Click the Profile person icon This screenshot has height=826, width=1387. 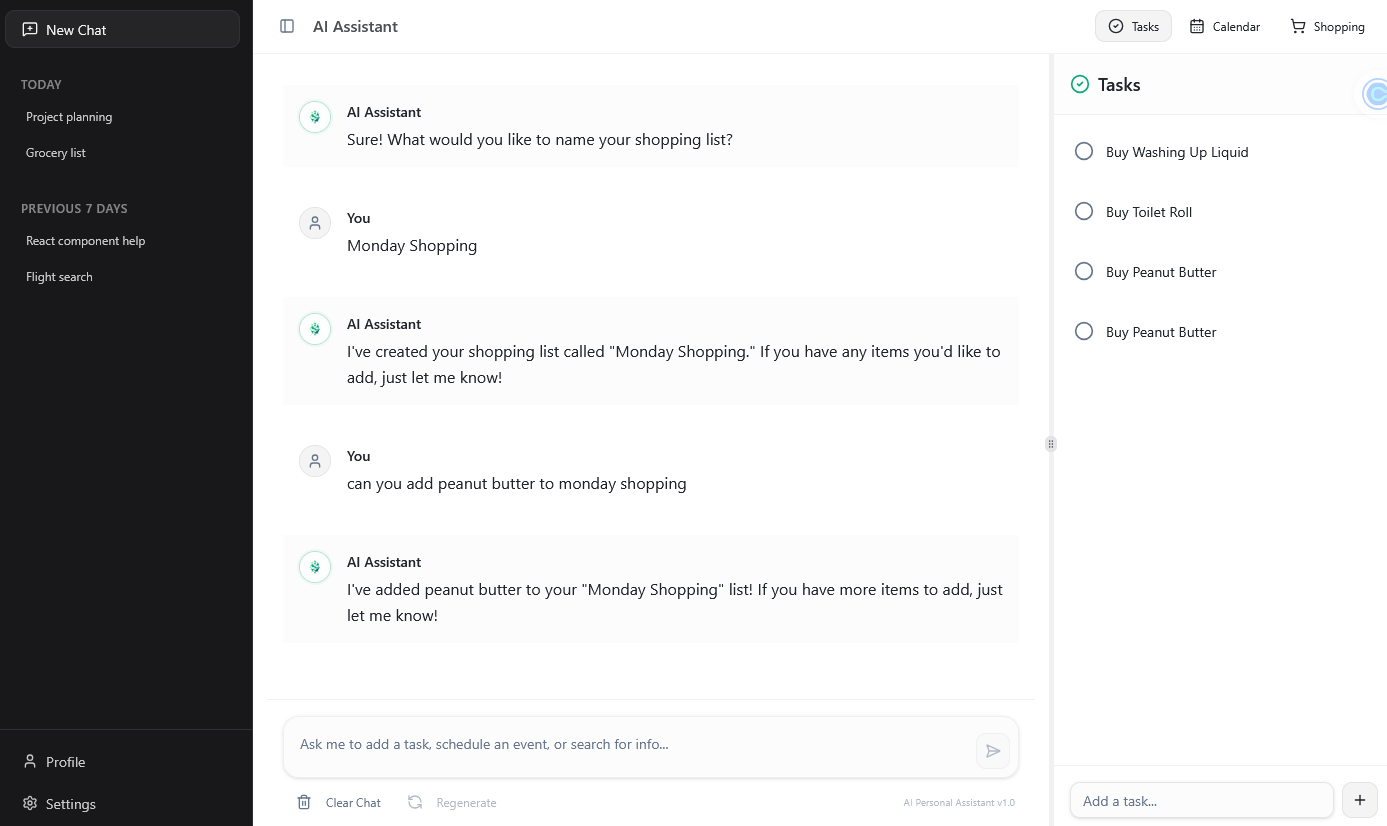(30, 762)
